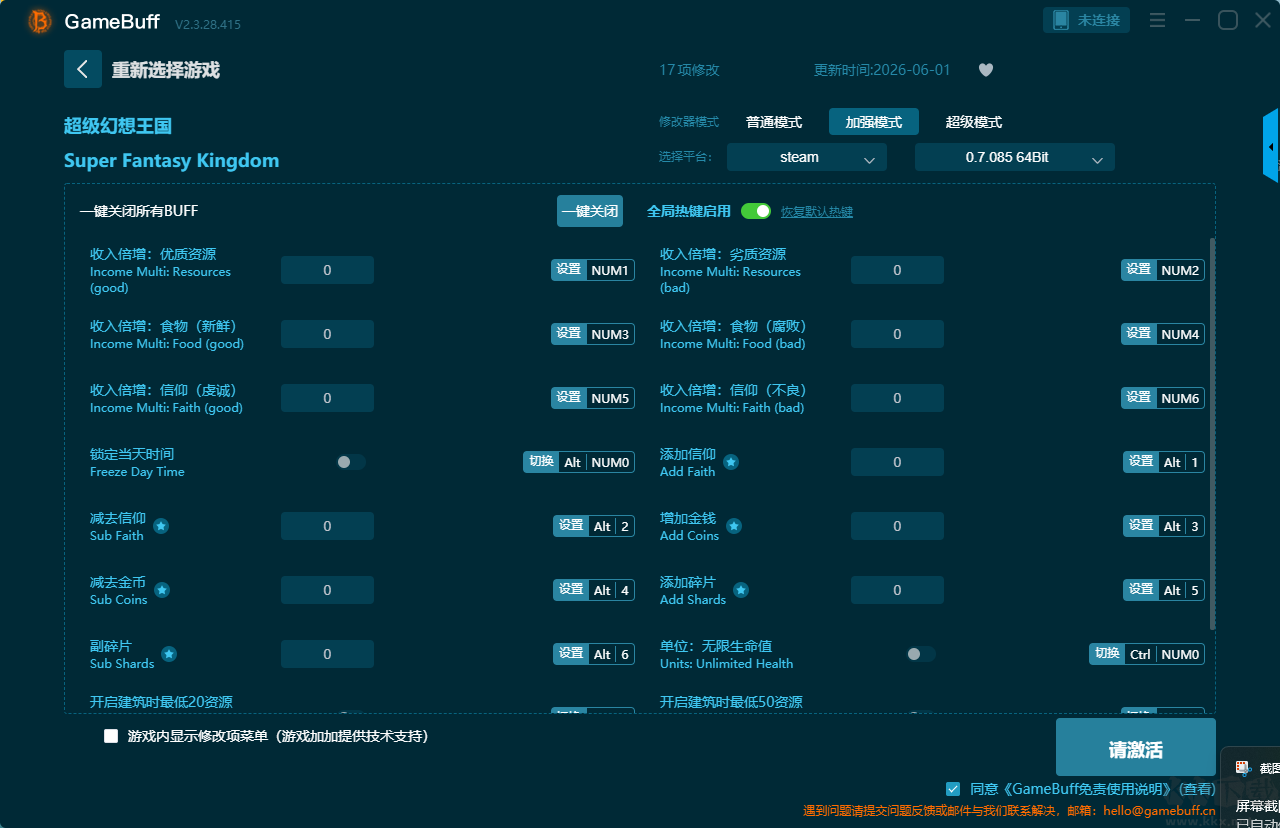Click the Sub Coins value field

[327, 590]
